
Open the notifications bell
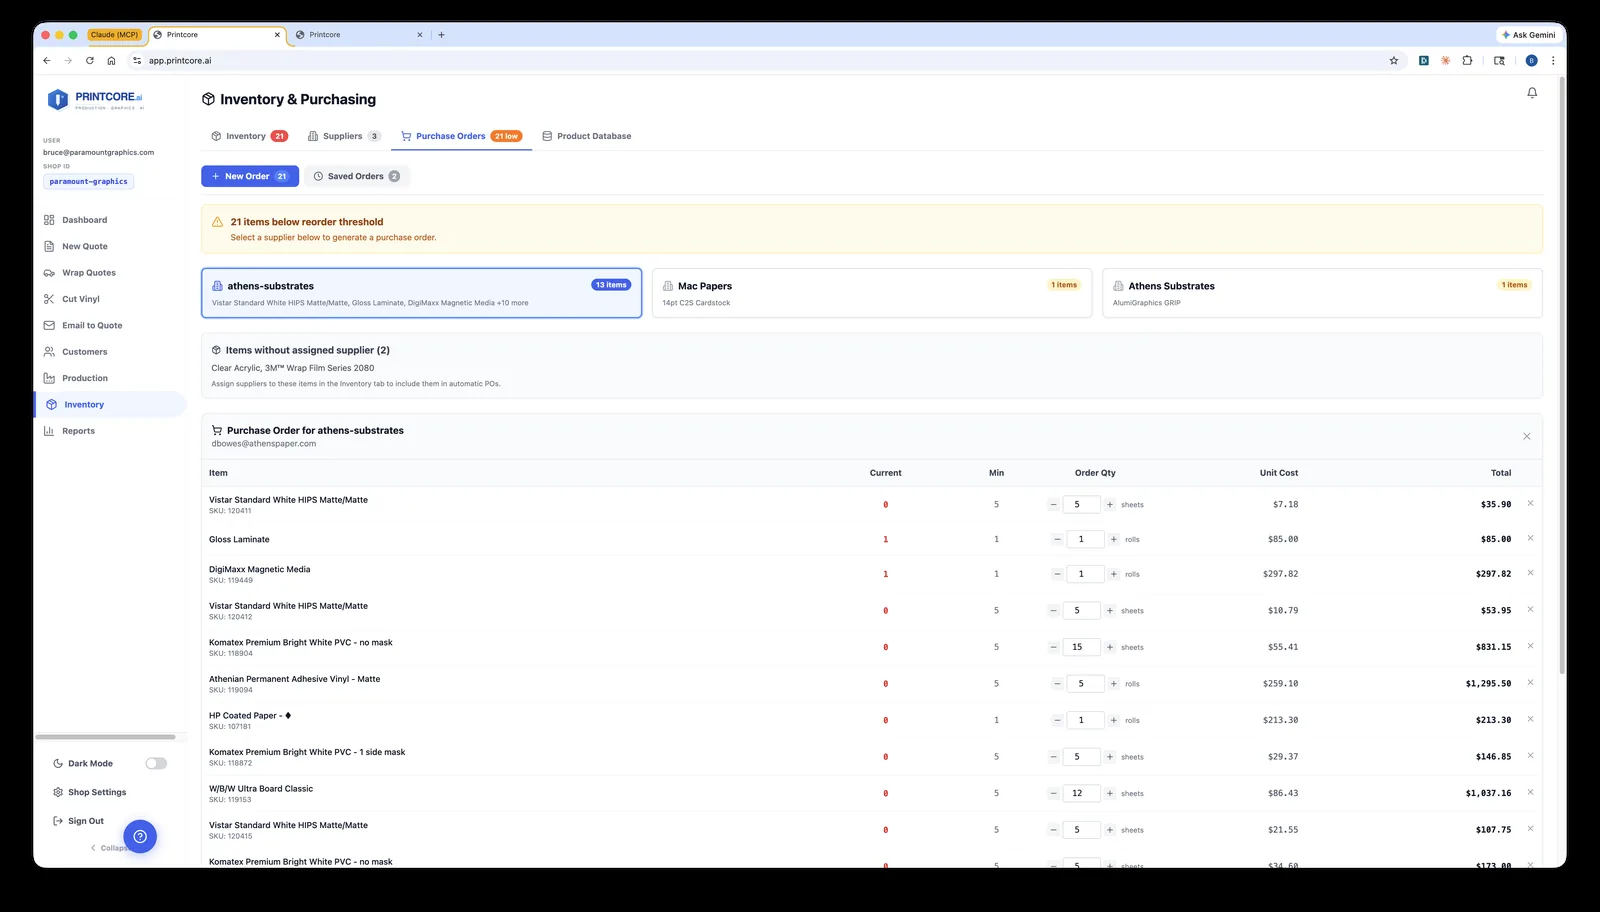(1532, 93)
